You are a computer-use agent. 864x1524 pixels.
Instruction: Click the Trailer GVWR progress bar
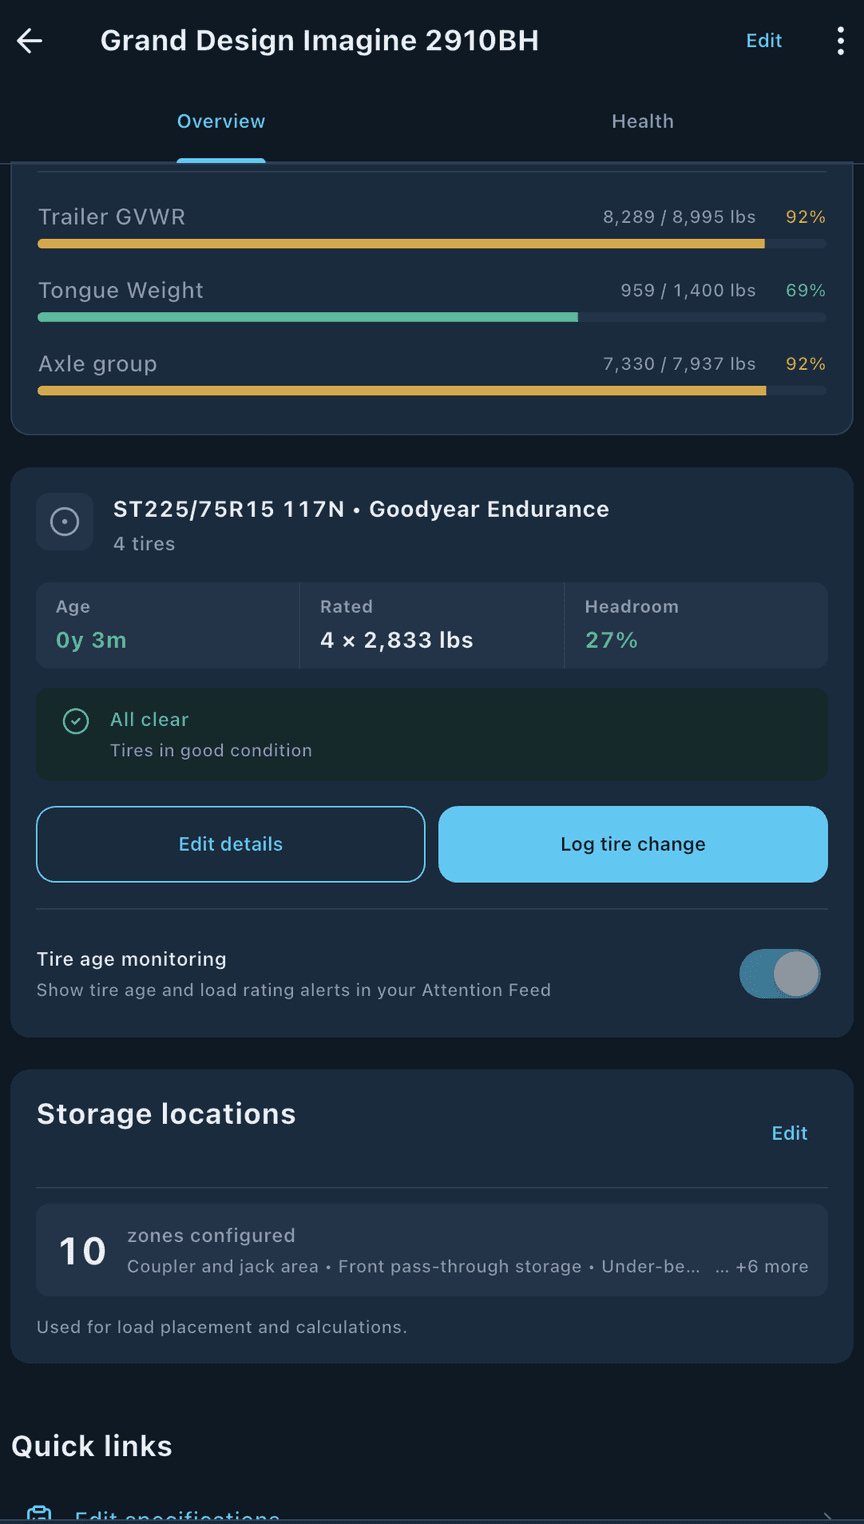click(432, 244)
